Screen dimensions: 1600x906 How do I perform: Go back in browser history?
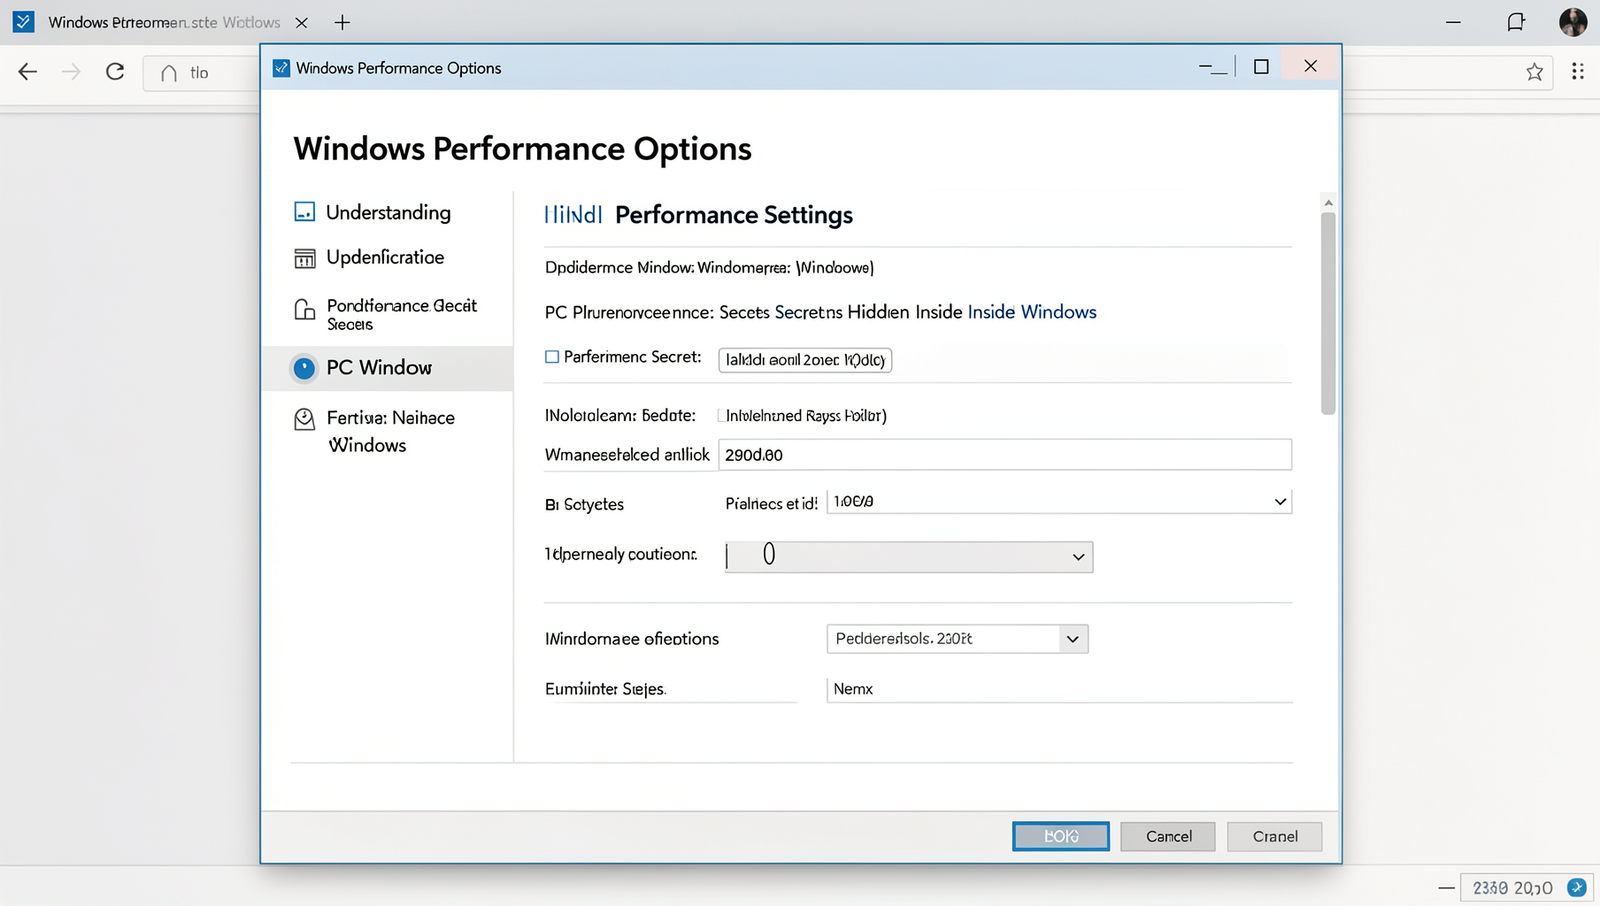tap(28, 71)
